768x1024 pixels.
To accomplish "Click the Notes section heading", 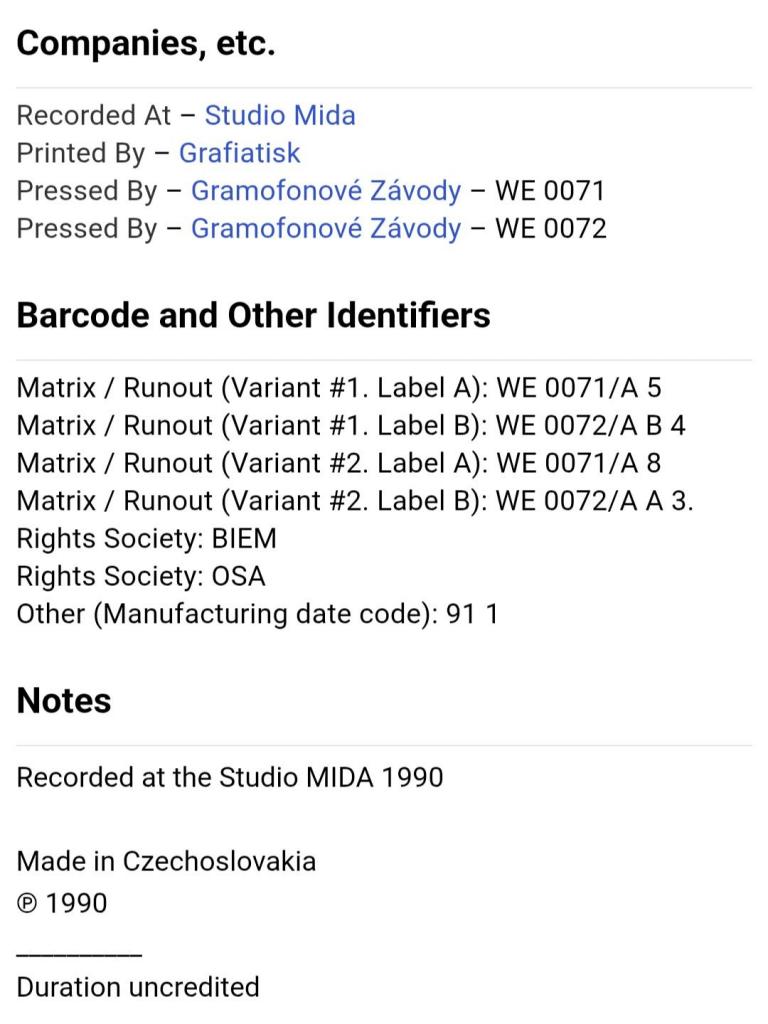I will tap(64, 701).
